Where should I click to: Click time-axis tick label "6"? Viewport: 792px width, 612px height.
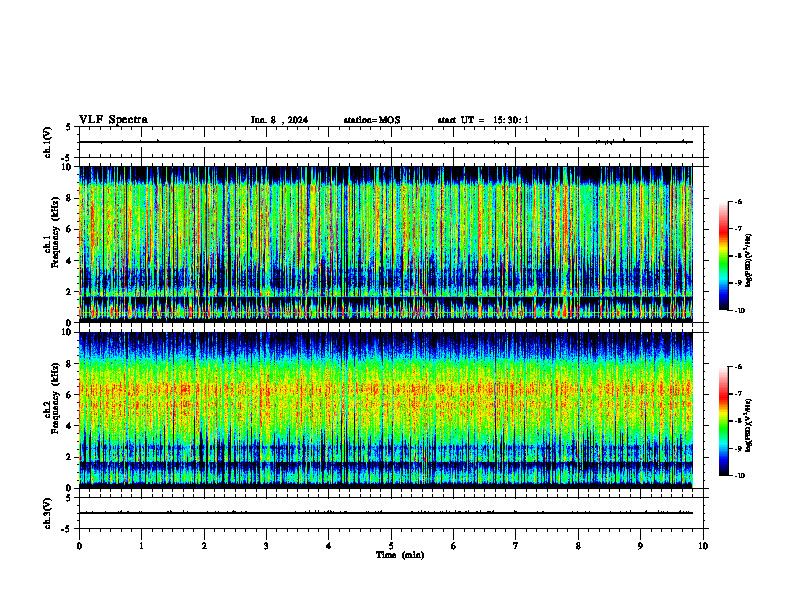click(454, 546)
